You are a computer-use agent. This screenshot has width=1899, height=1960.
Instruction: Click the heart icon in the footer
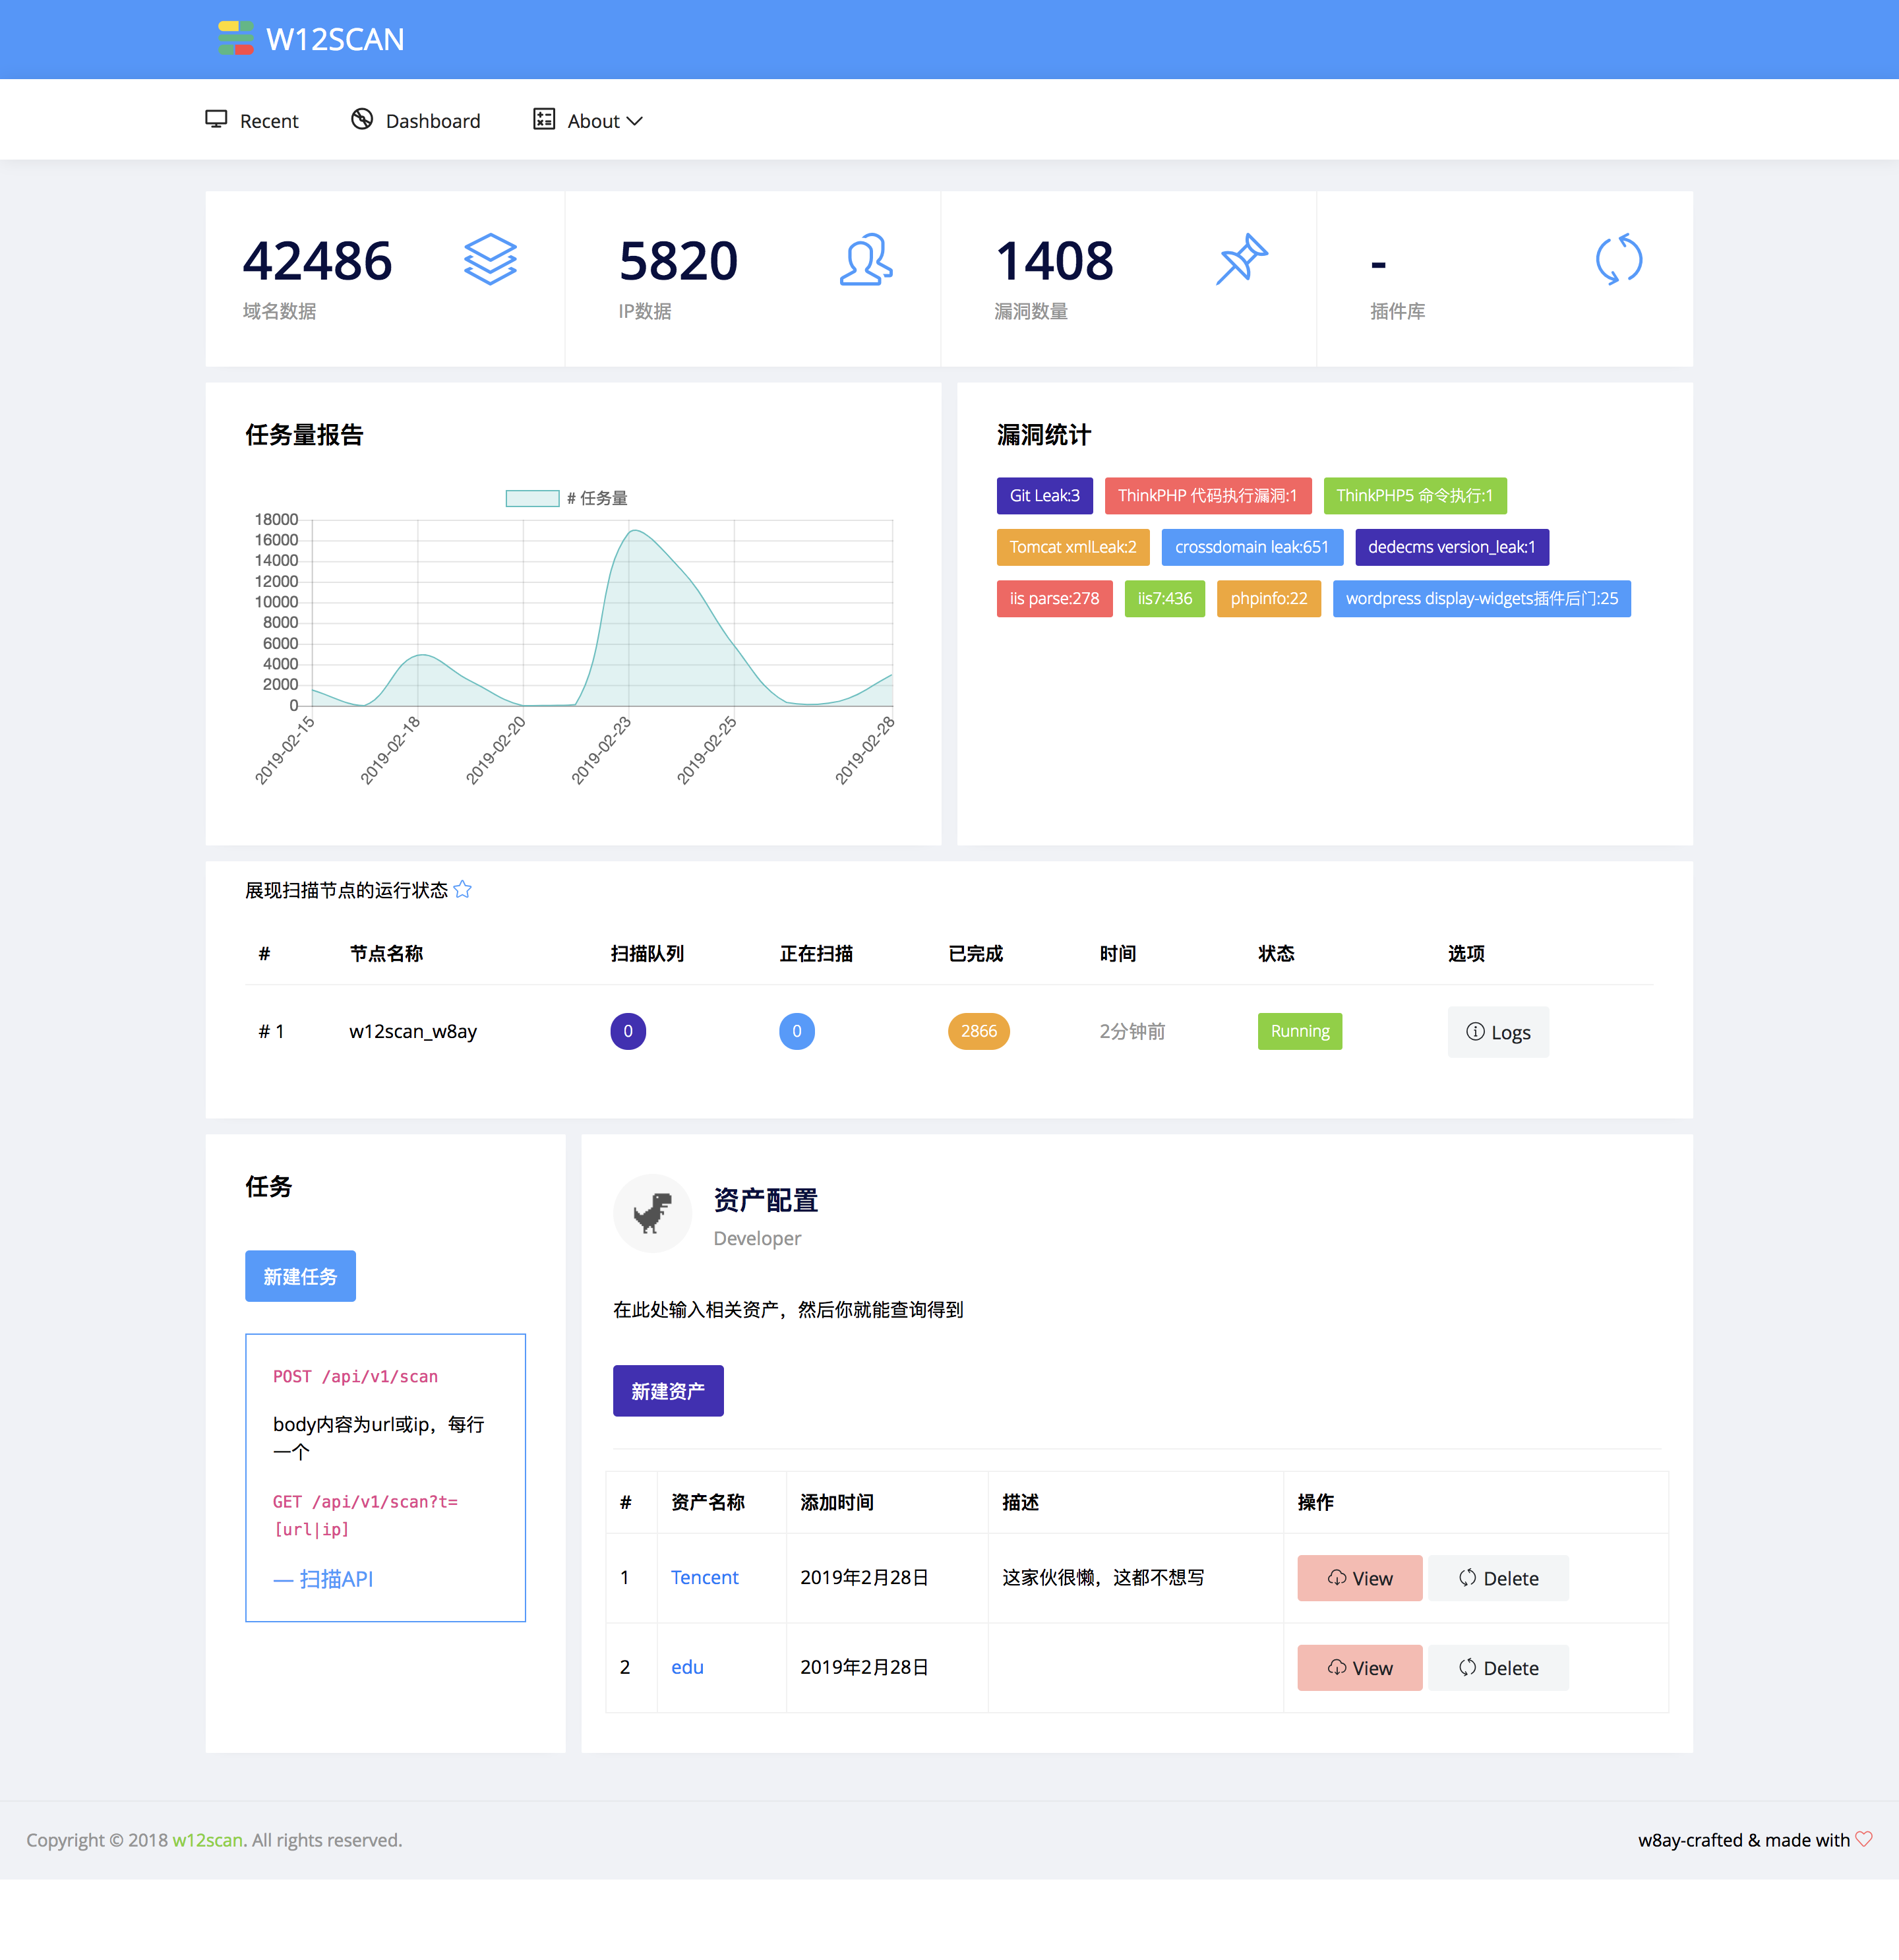[1864, 1839]
